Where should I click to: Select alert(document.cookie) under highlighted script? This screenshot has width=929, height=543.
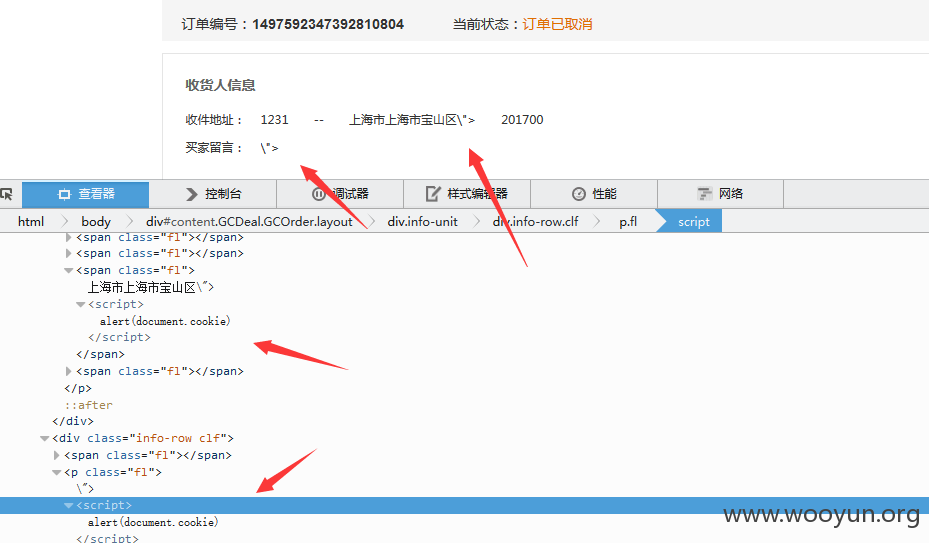click(x=153, y=522)
